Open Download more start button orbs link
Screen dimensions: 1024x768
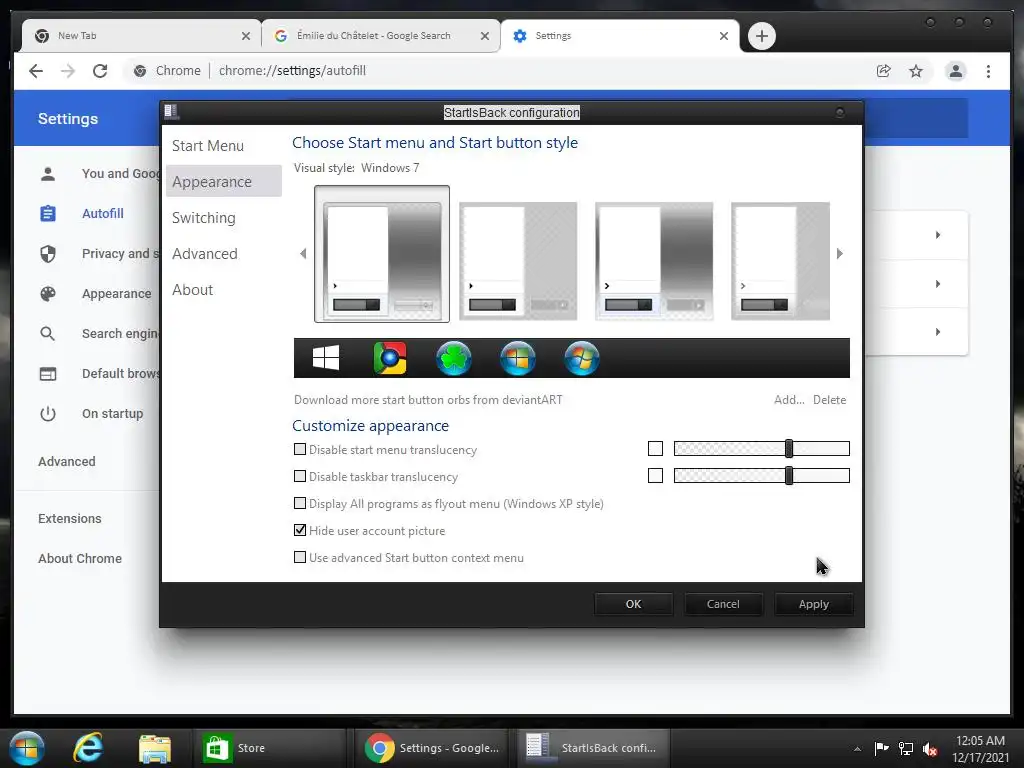(428, 400)
